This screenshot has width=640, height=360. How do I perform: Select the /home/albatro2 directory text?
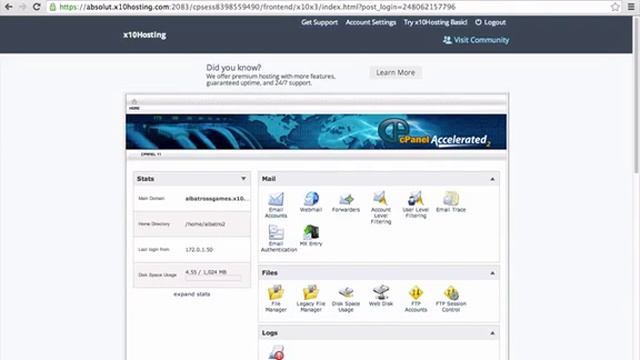(205, 224)
